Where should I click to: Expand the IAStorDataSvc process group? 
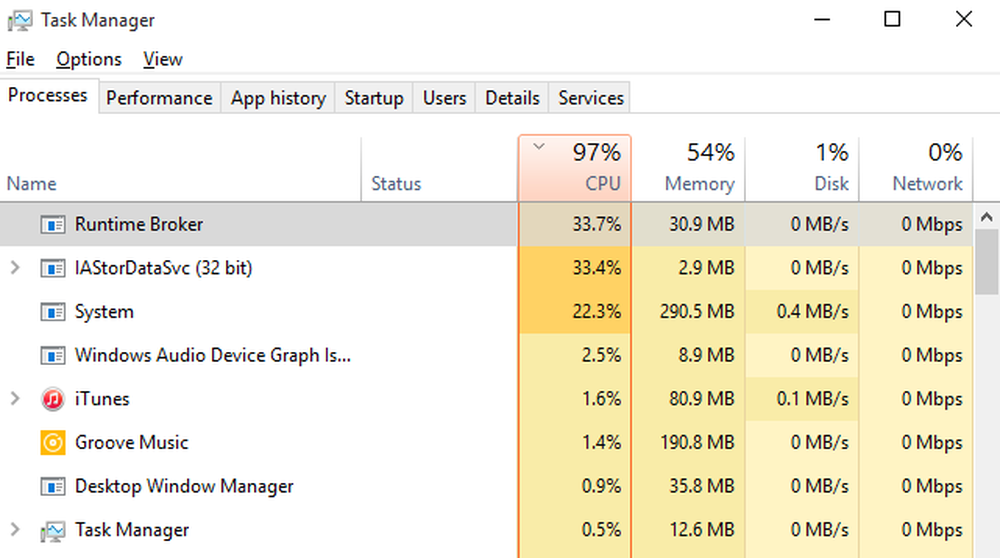[x=15, y=268]
